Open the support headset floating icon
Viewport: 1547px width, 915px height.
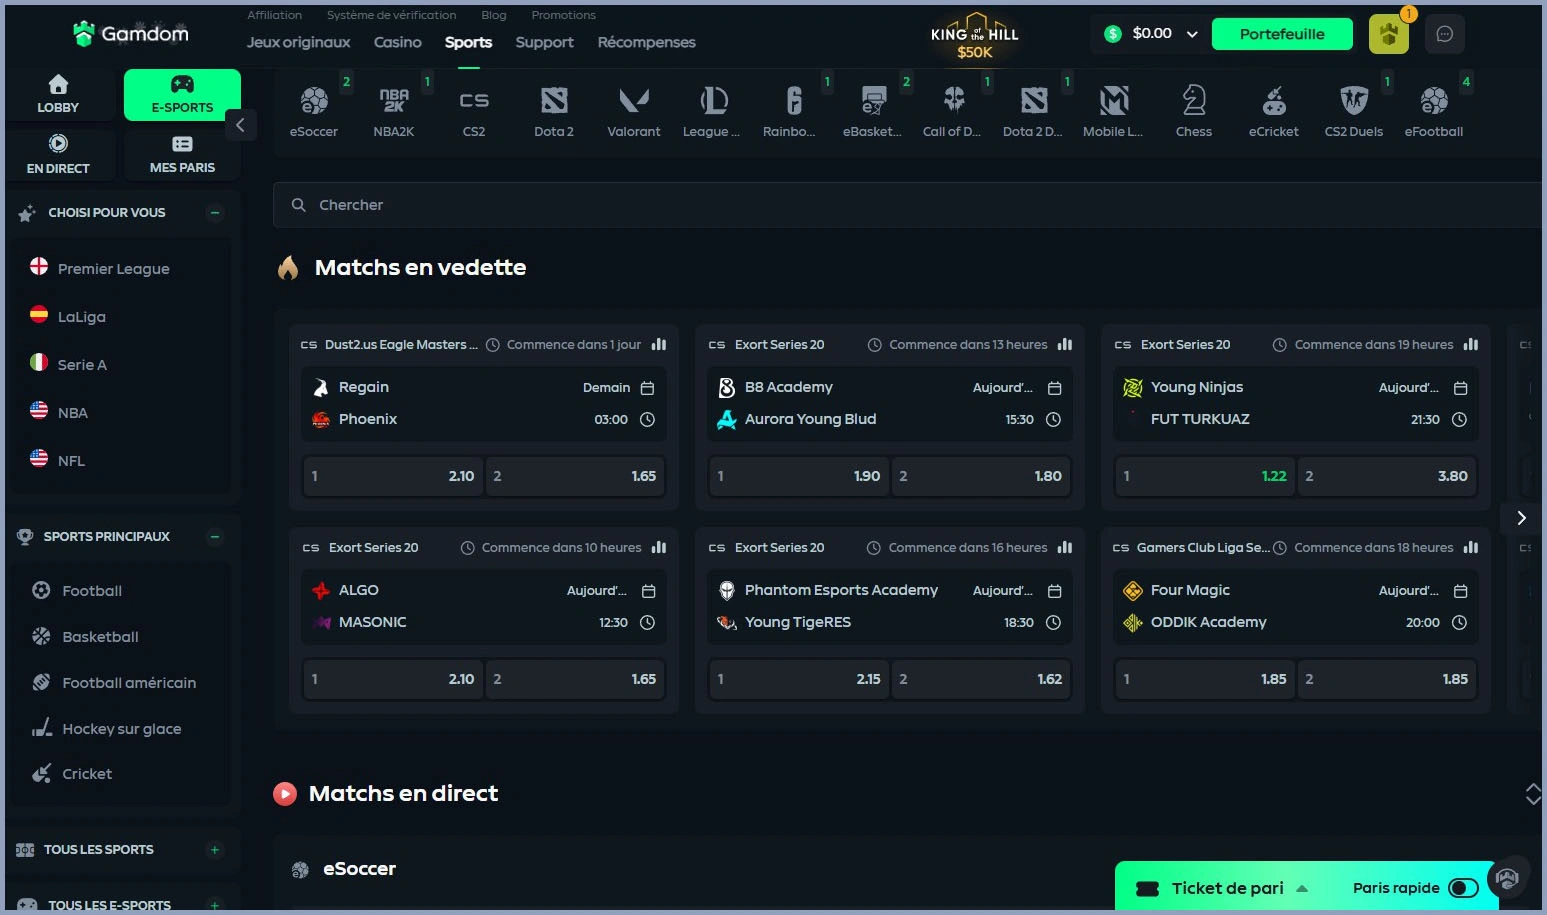[x=1508, y=879]
